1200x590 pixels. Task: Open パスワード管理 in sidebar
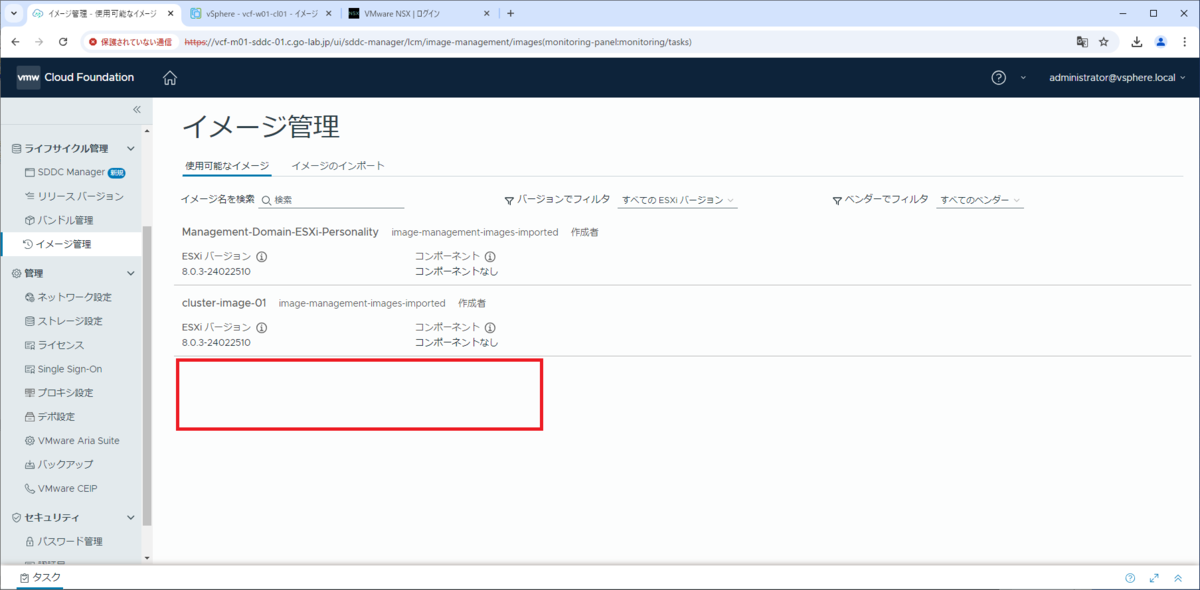(x=62, y=542)
